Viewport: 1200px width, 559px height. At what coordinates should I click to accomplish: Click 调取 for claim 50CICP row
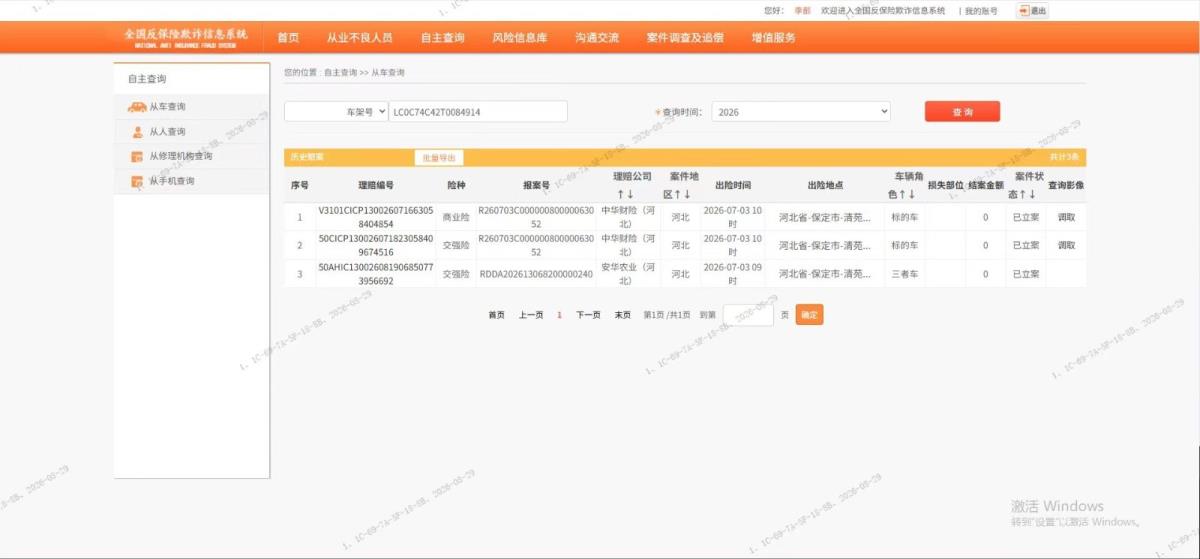[1066, 245]
